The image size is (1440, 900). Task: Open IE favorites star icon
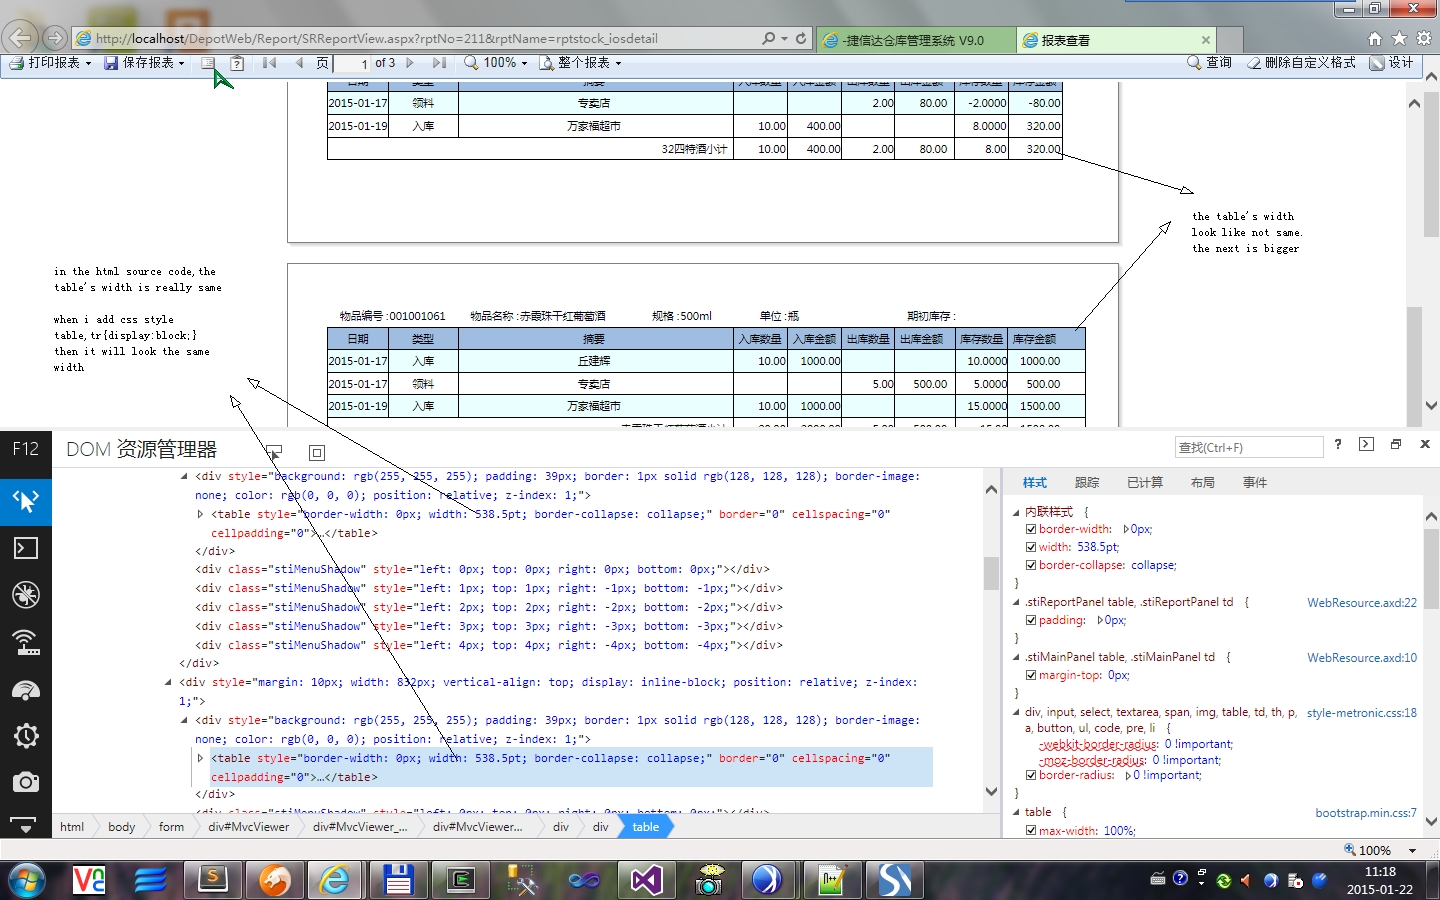coord(1400,38)
